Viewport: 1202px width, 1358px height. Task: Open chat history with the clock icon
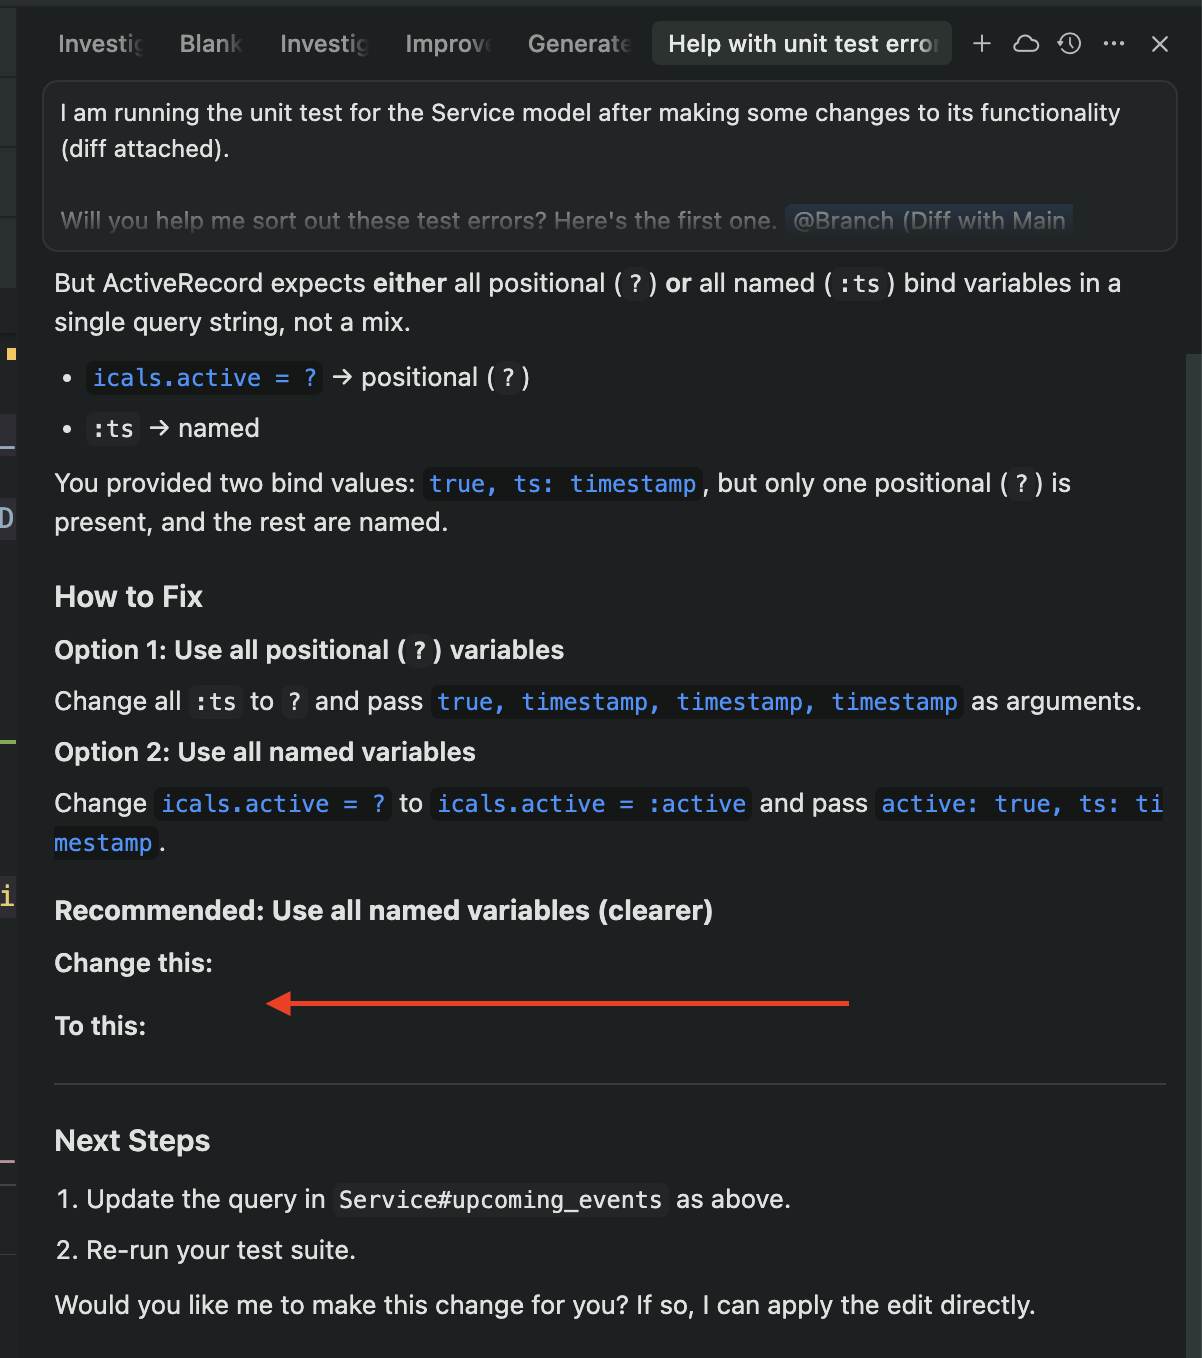tap(1070, 43)
